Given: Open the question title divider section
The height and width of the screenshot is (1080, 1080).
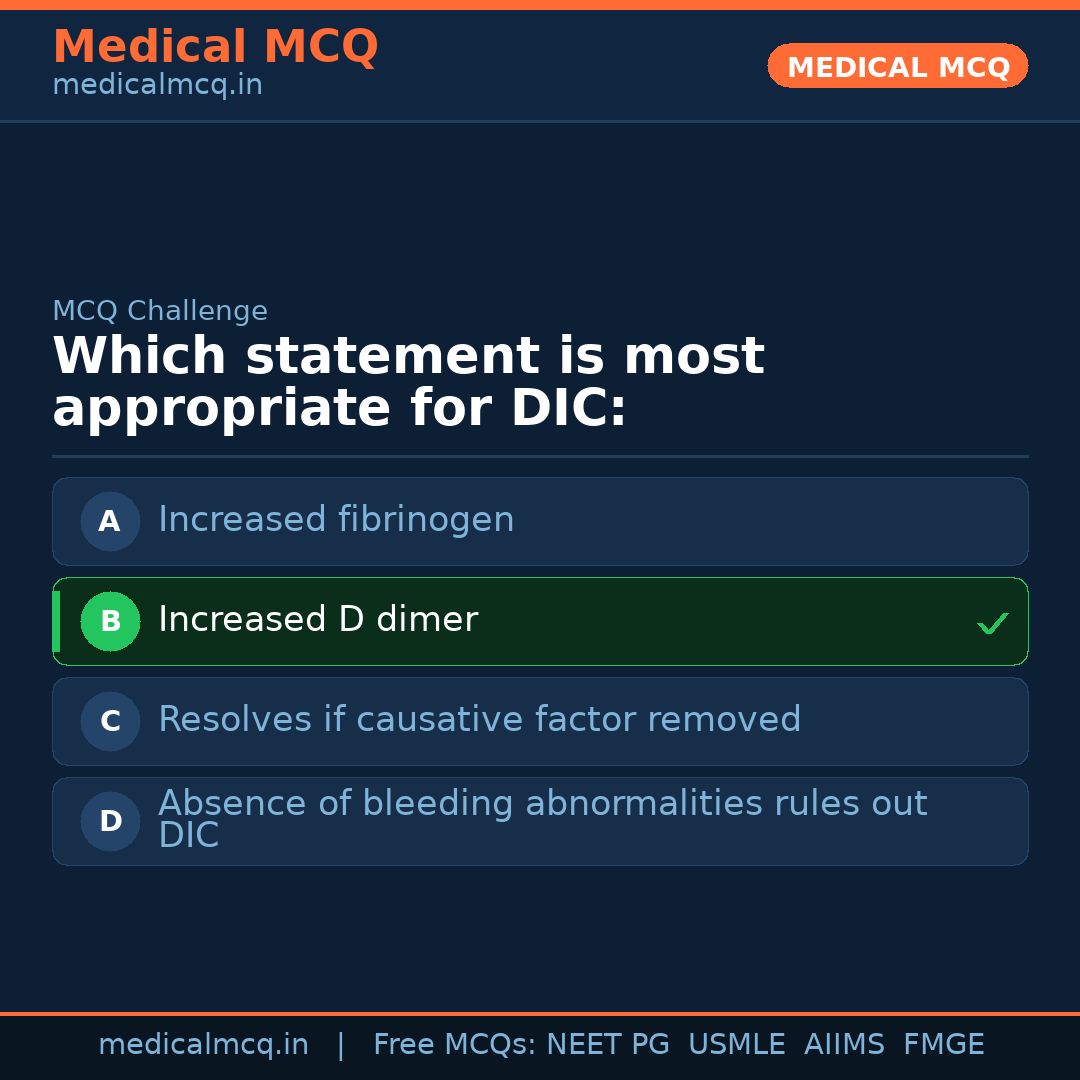Looking at the screenshot, I should [x=540, y=457].
